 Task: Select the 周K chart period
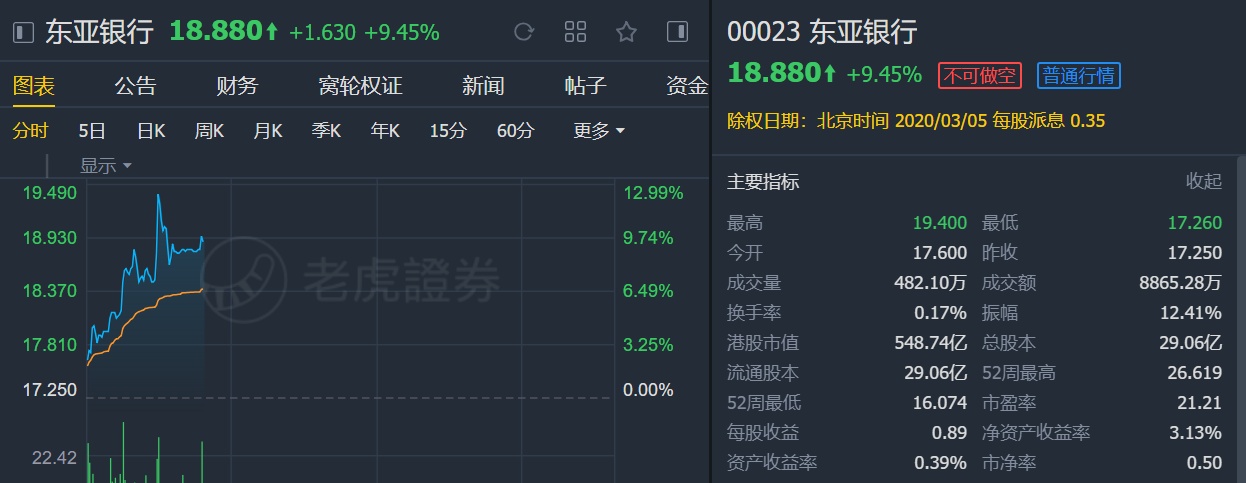[x=209, y=131]
